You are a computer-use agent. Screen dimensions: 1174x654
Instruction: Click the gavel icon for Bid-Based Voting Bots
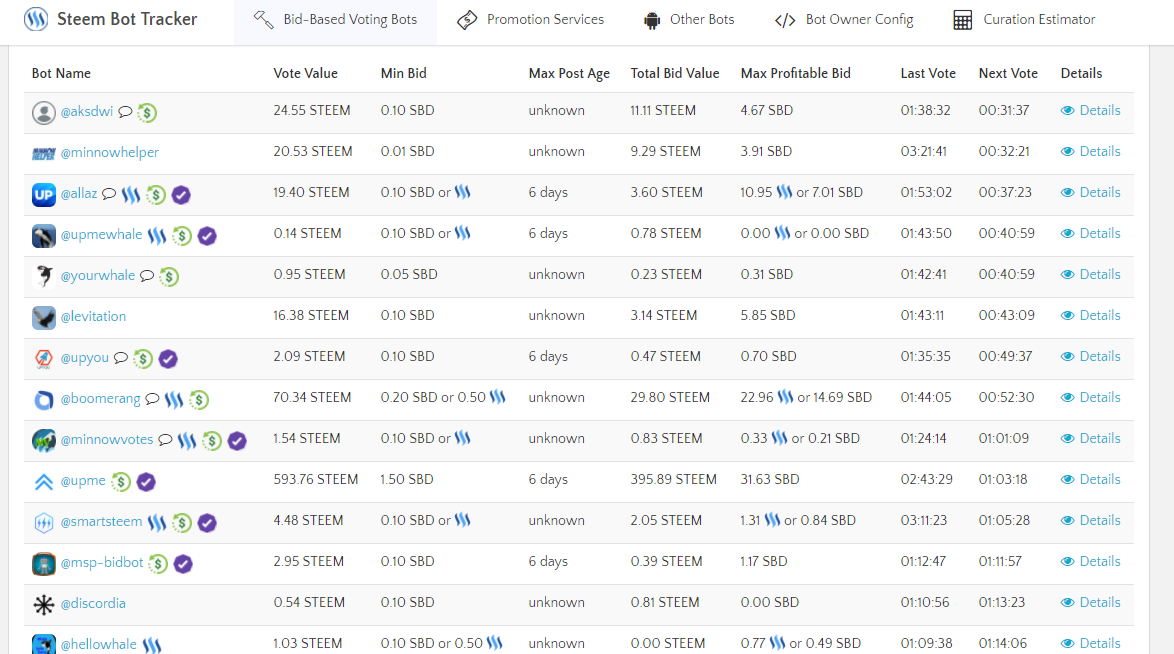point(264,20)
